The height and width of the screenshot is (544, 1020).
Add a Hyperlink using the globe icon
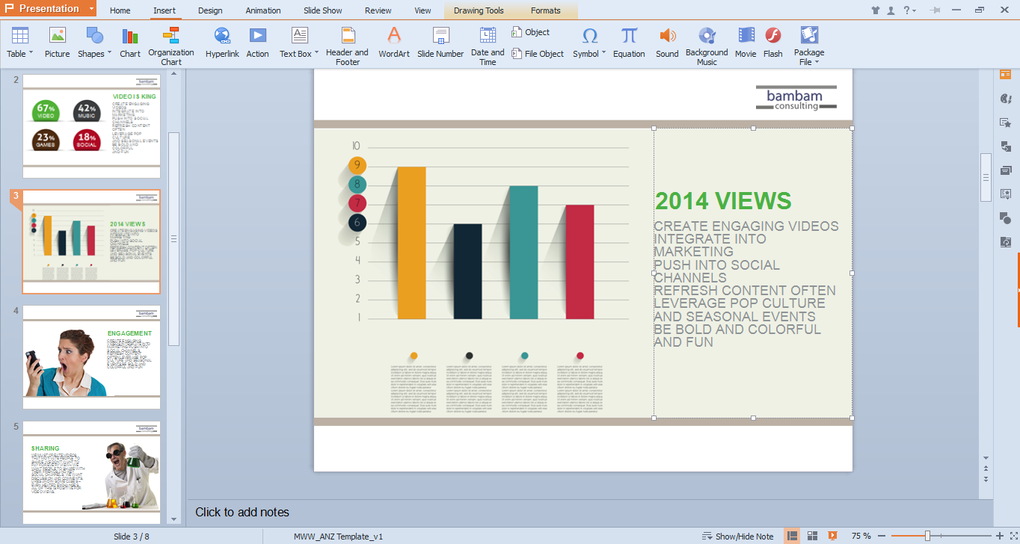click(x=222, y=43)
